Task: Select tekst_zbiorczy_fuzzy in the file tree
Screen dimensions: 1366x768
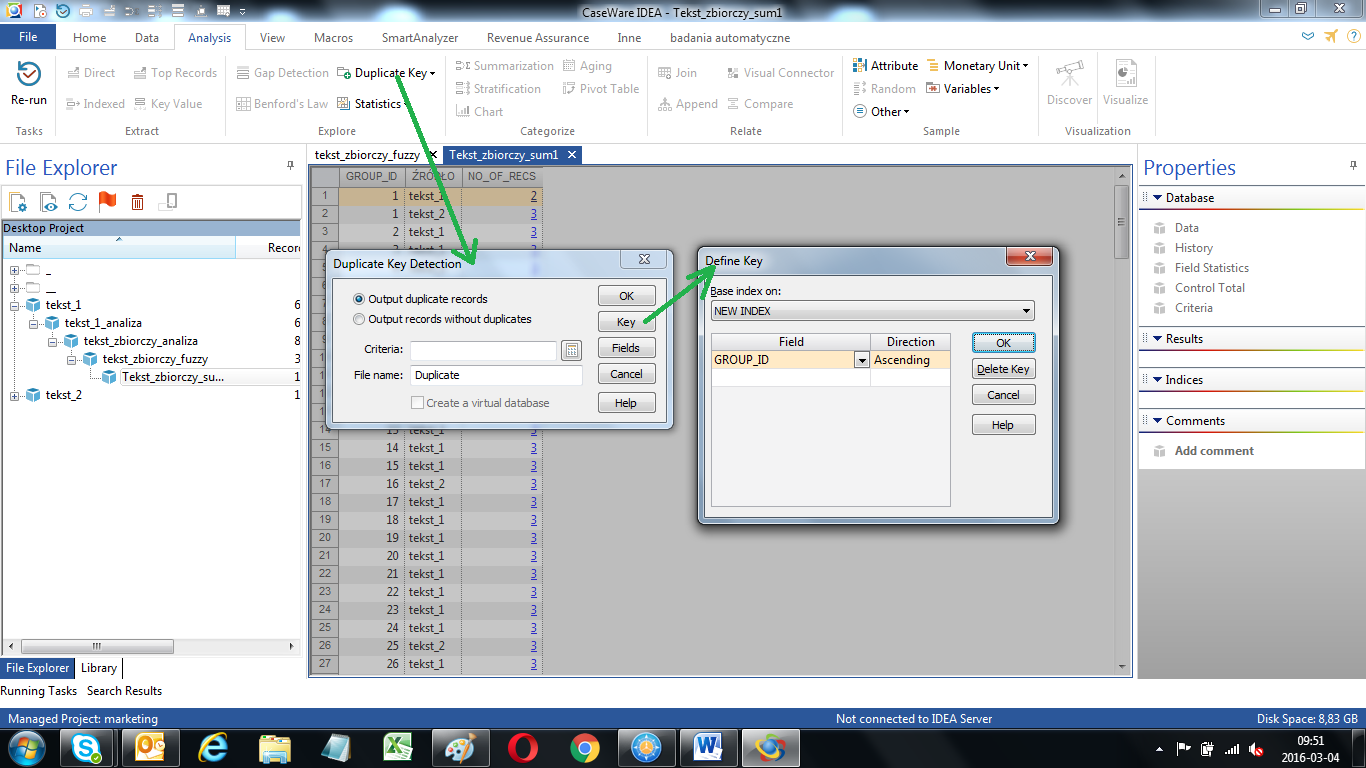Action: 155,359
